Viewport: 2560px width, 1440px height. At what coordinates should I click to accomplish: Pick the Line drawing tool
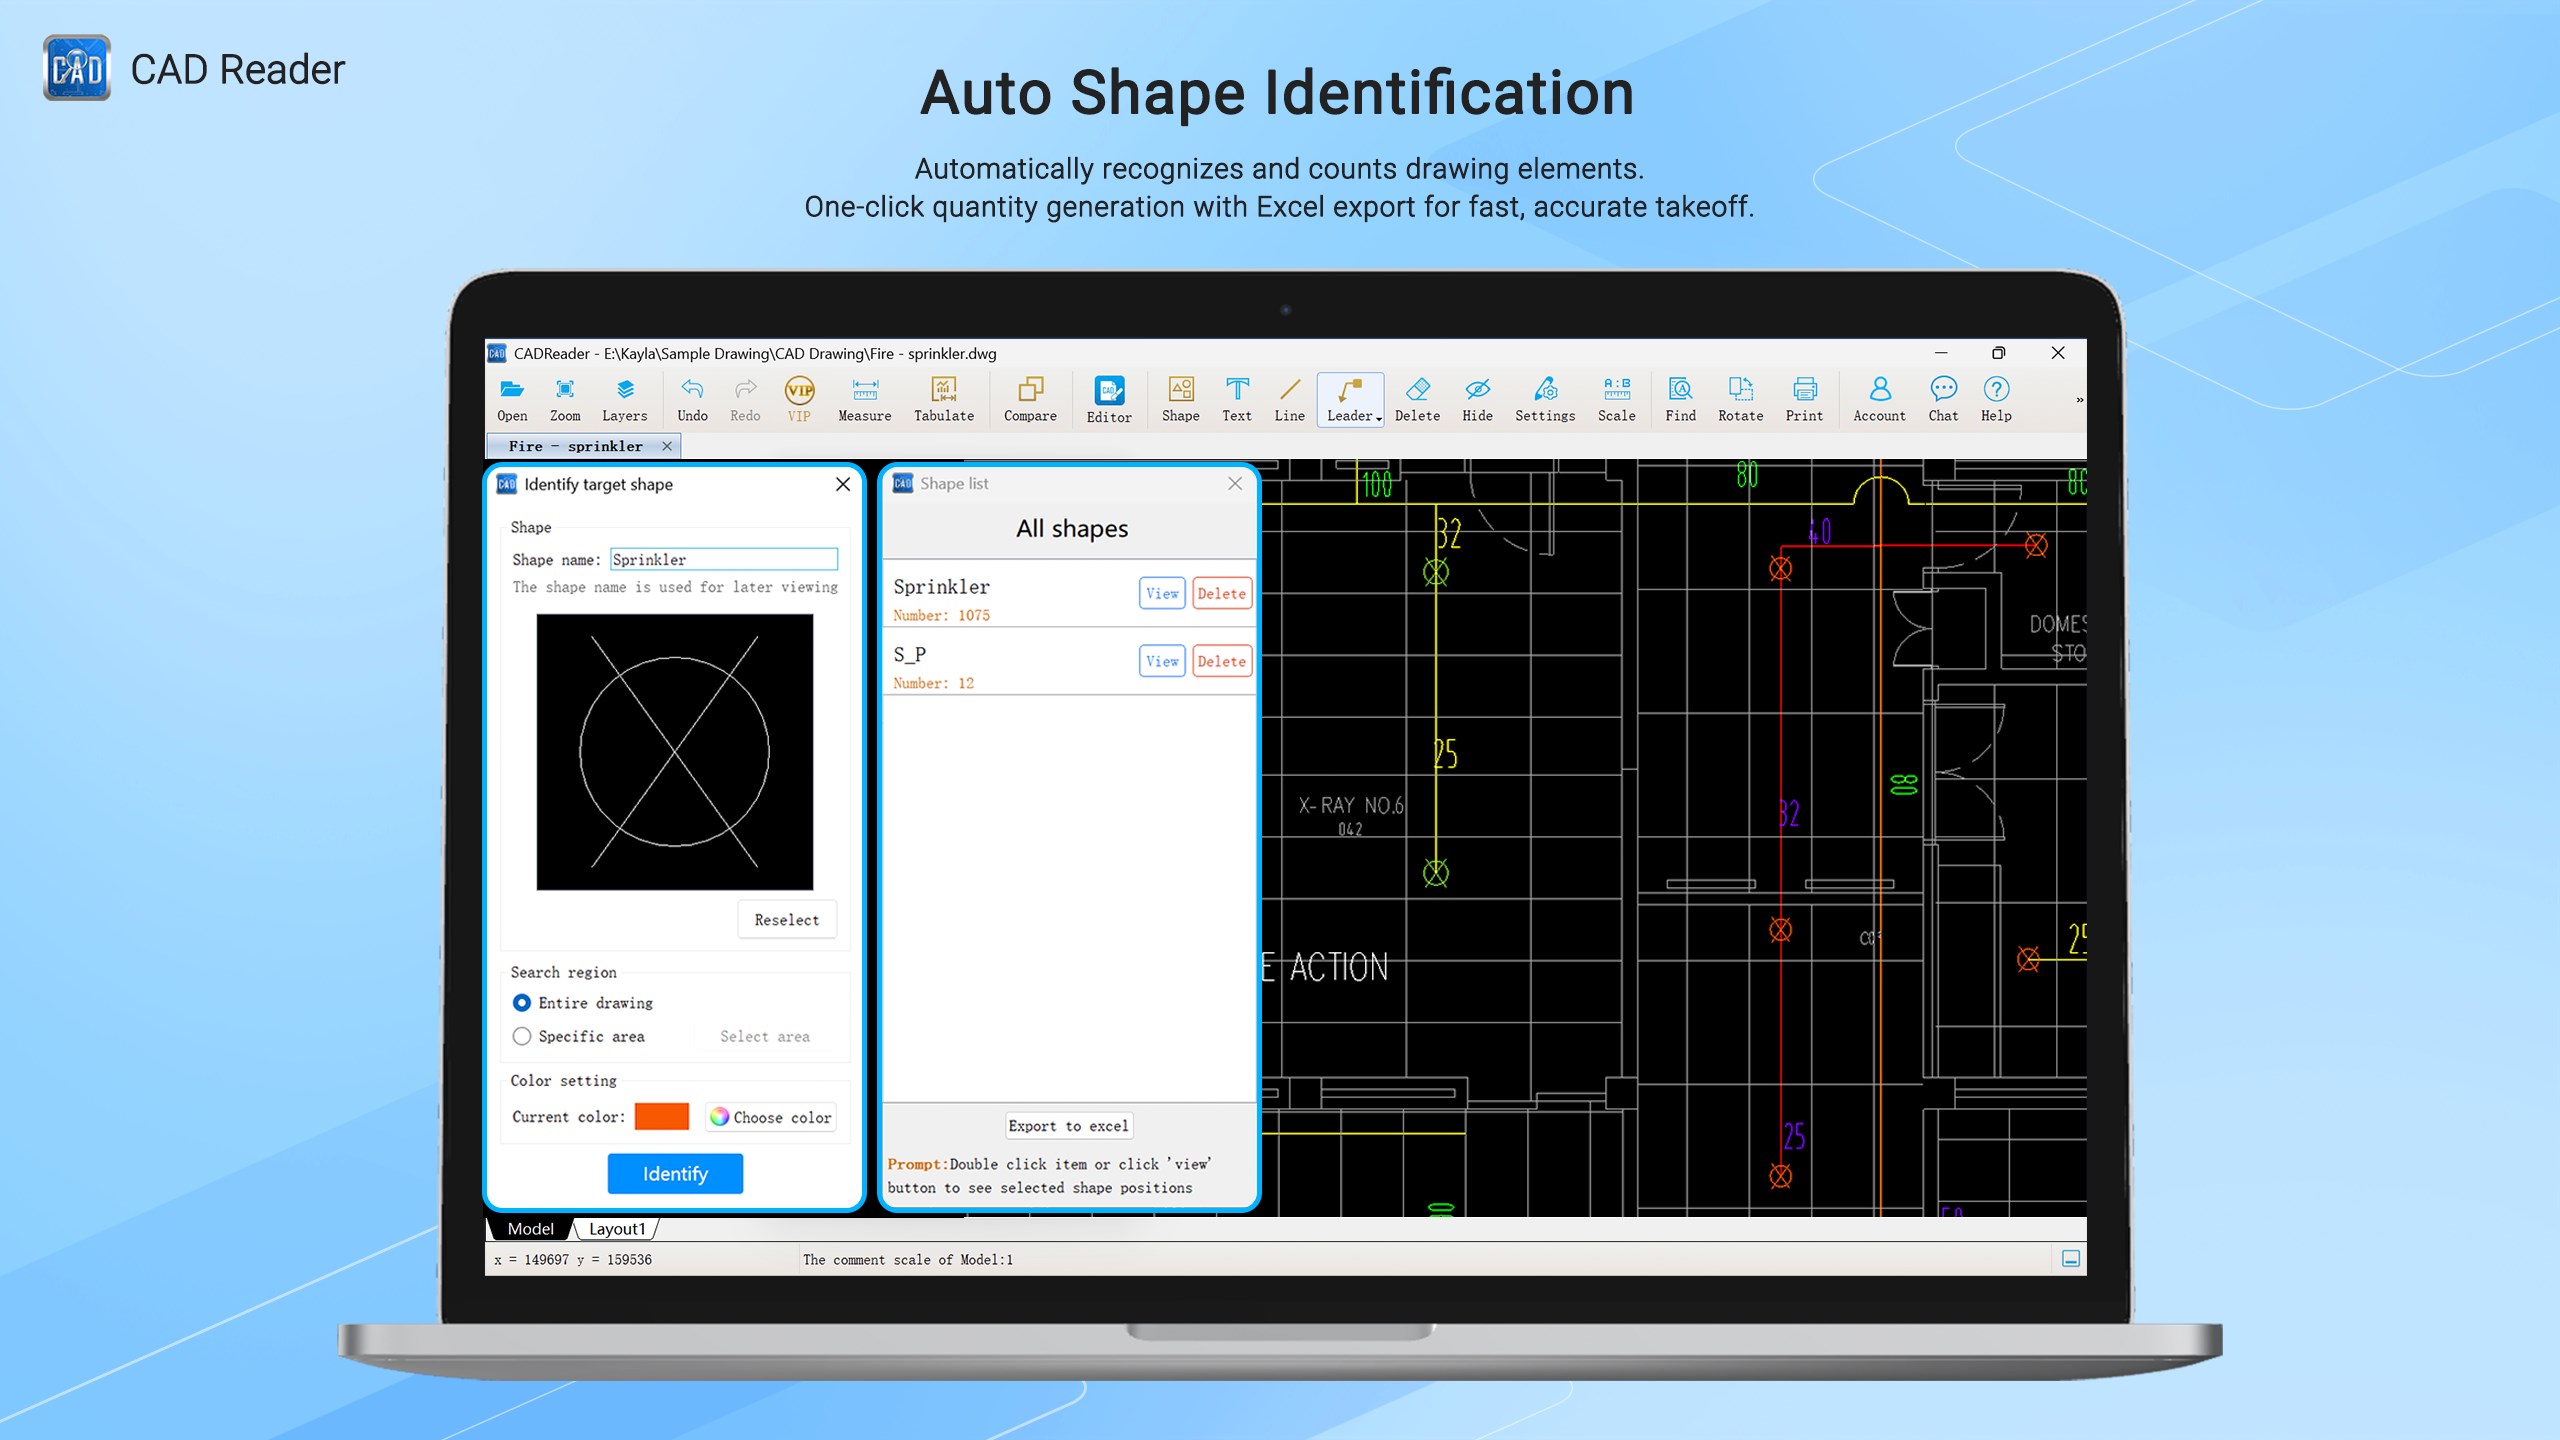(1290, 400)
